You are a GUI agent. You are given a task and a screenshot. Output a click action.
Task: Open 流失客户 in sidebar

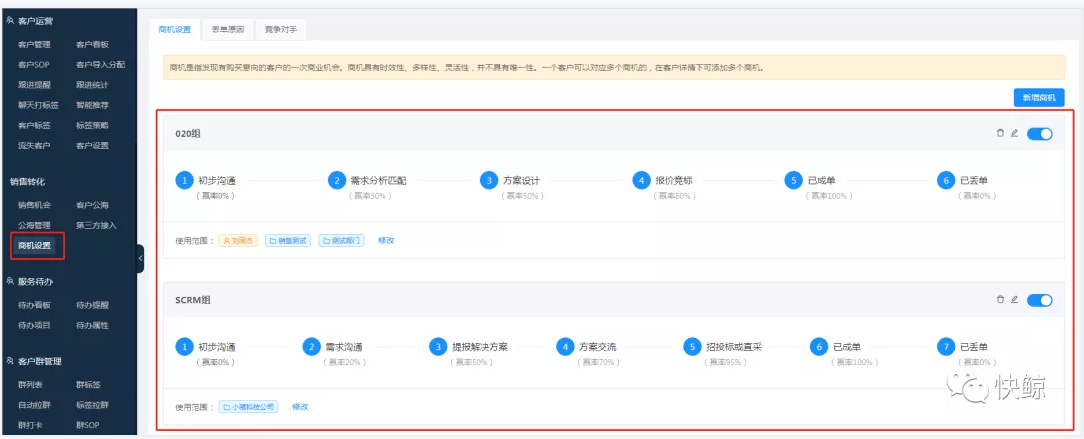point(34,146)
